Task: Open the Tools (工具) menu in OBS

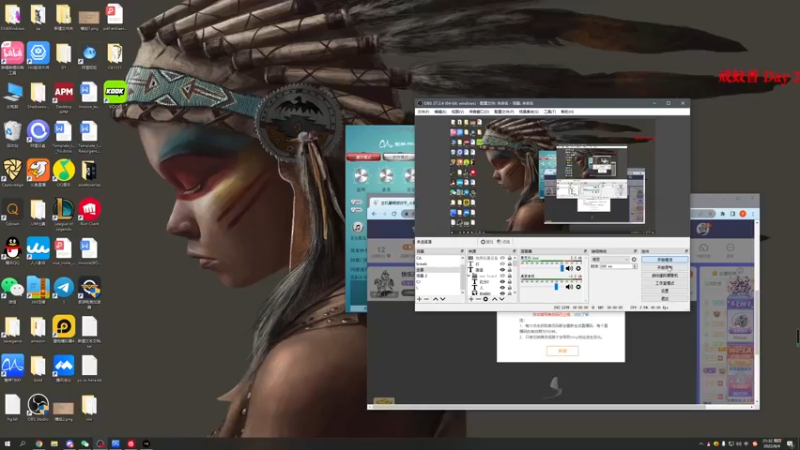Action: click(x=549, y=111)
